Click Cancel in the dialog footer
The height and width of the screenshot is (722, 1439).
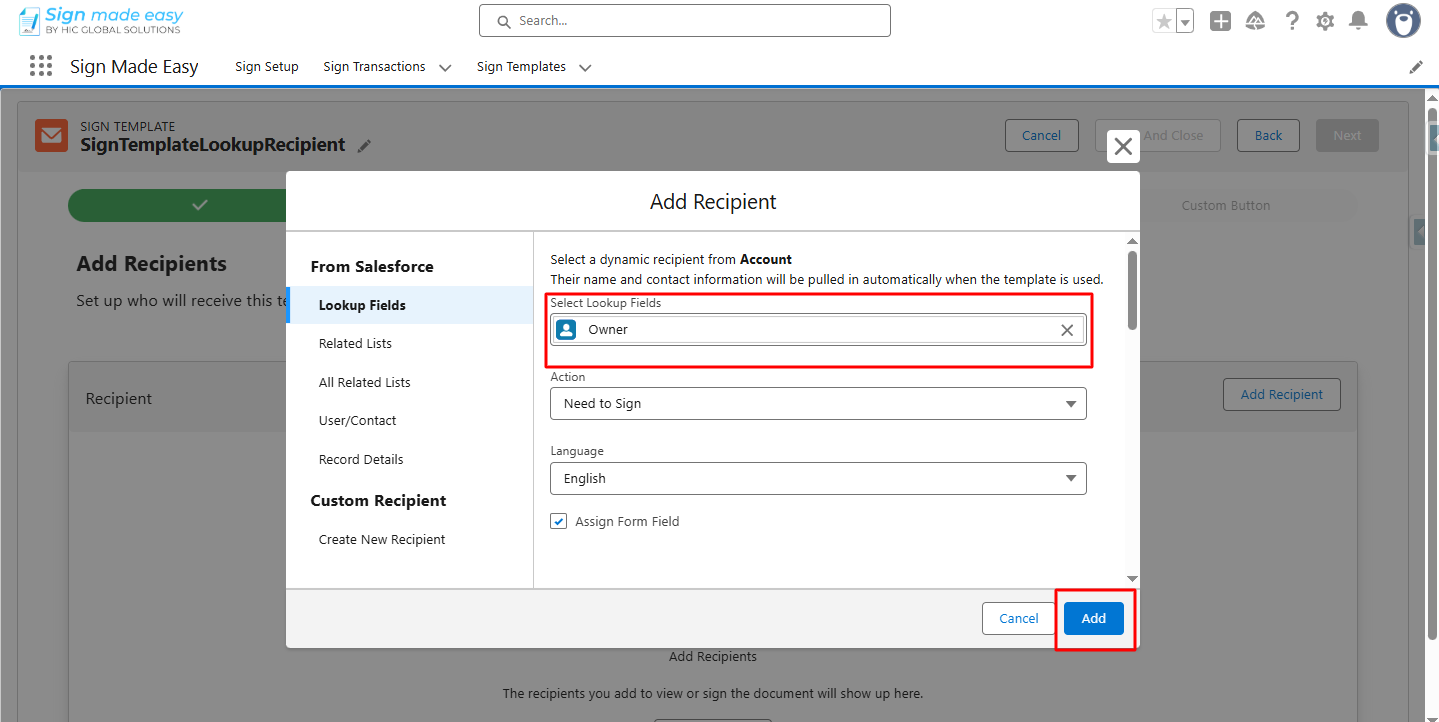1018,619
